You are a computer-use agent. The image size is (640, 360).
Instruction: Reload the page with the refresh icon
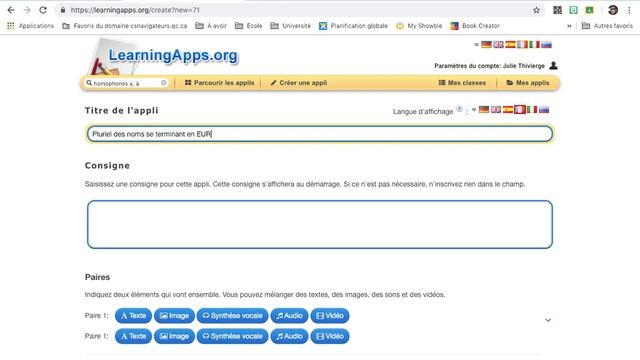click(x=43, y=10)
